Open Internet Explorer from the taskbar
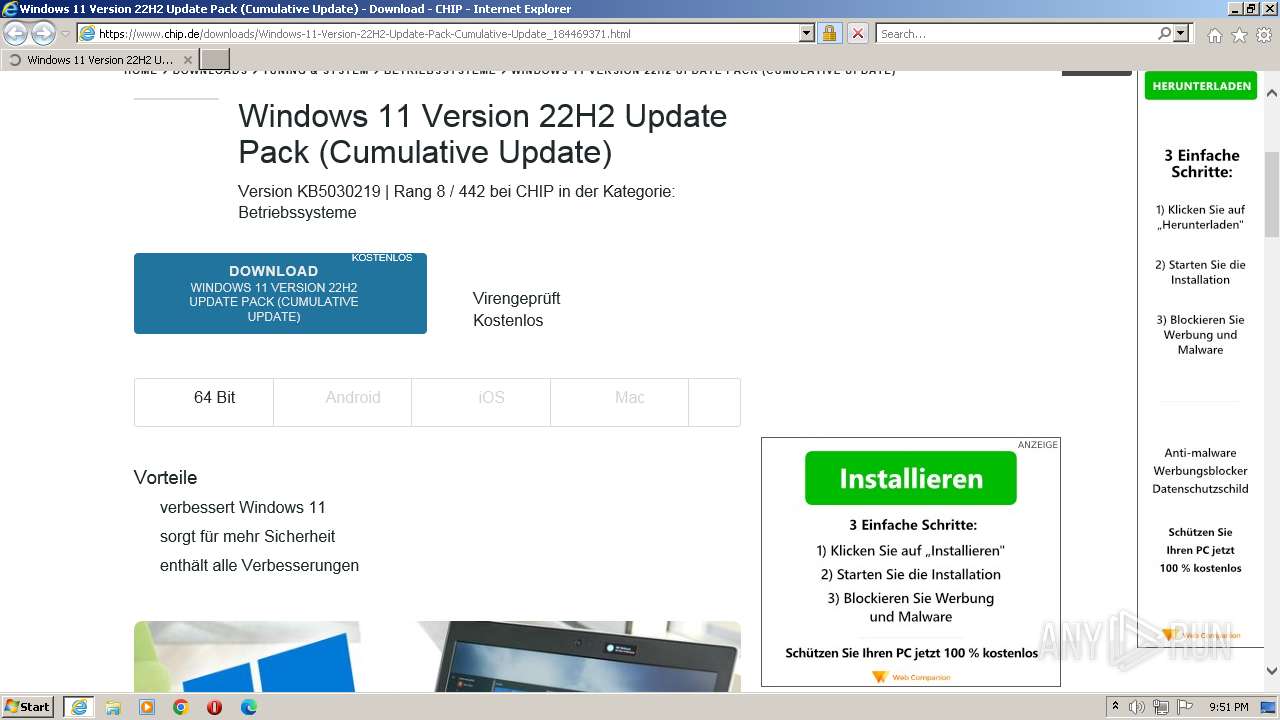Image resolution: width=1280 pixels, height=720 pixels. pos(78,707)
